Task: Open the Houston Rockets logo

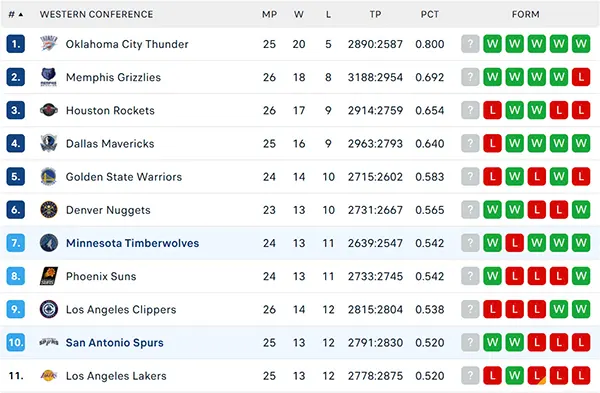Action: (x=49, y=110)
